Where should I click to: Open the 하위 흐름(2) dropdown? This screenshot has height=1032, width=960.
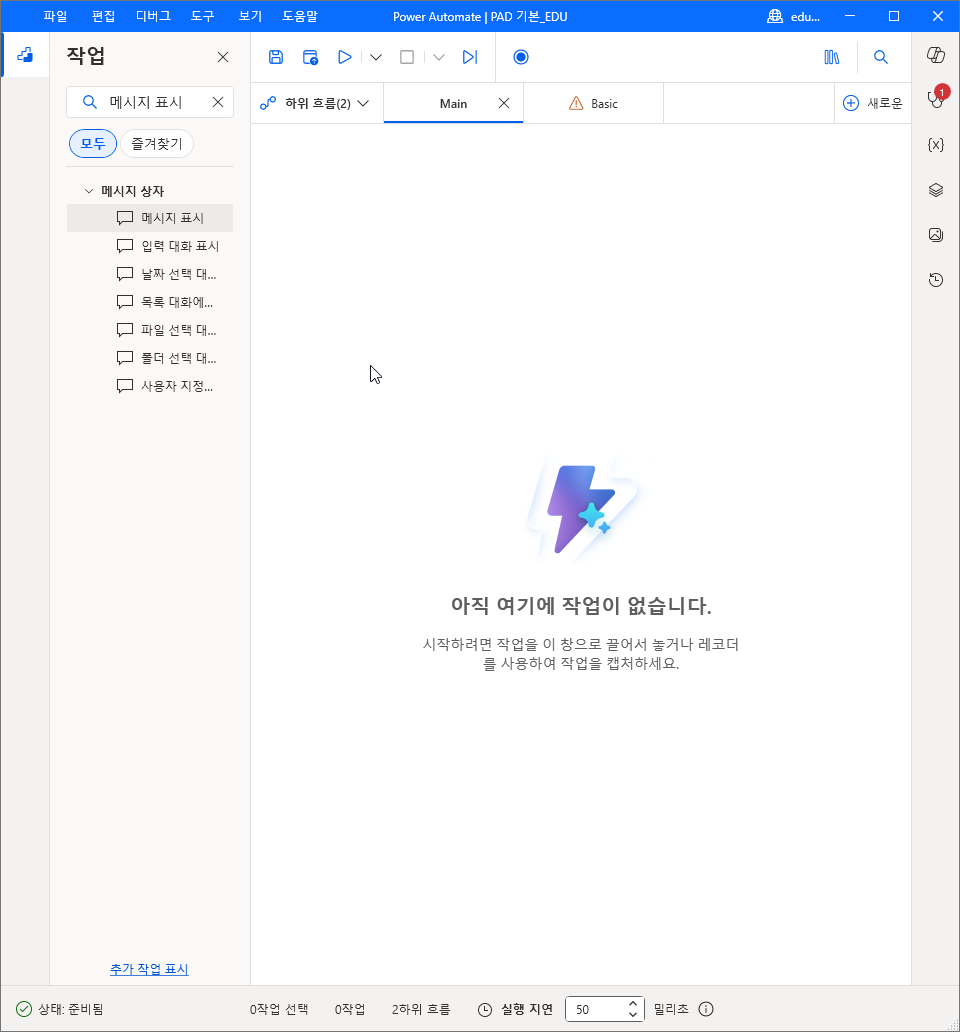click(x=316, y=103)
